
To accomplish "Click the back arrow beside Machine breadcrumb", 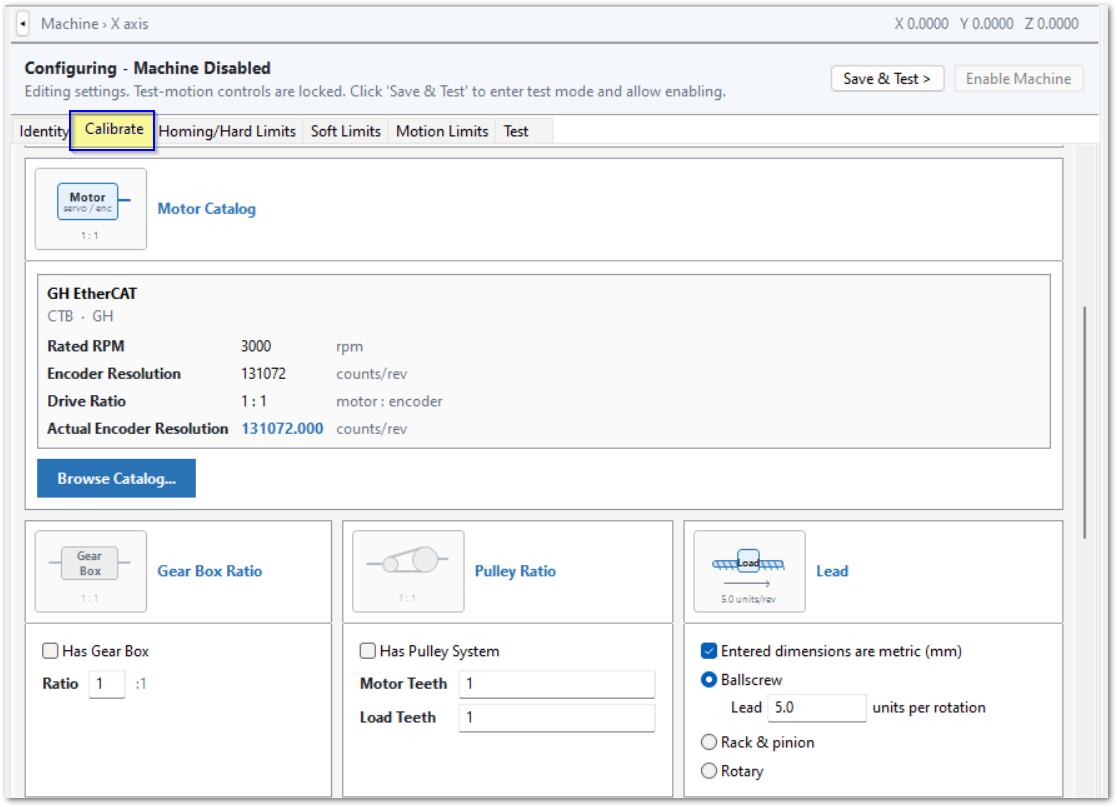I will click(23, 24).
